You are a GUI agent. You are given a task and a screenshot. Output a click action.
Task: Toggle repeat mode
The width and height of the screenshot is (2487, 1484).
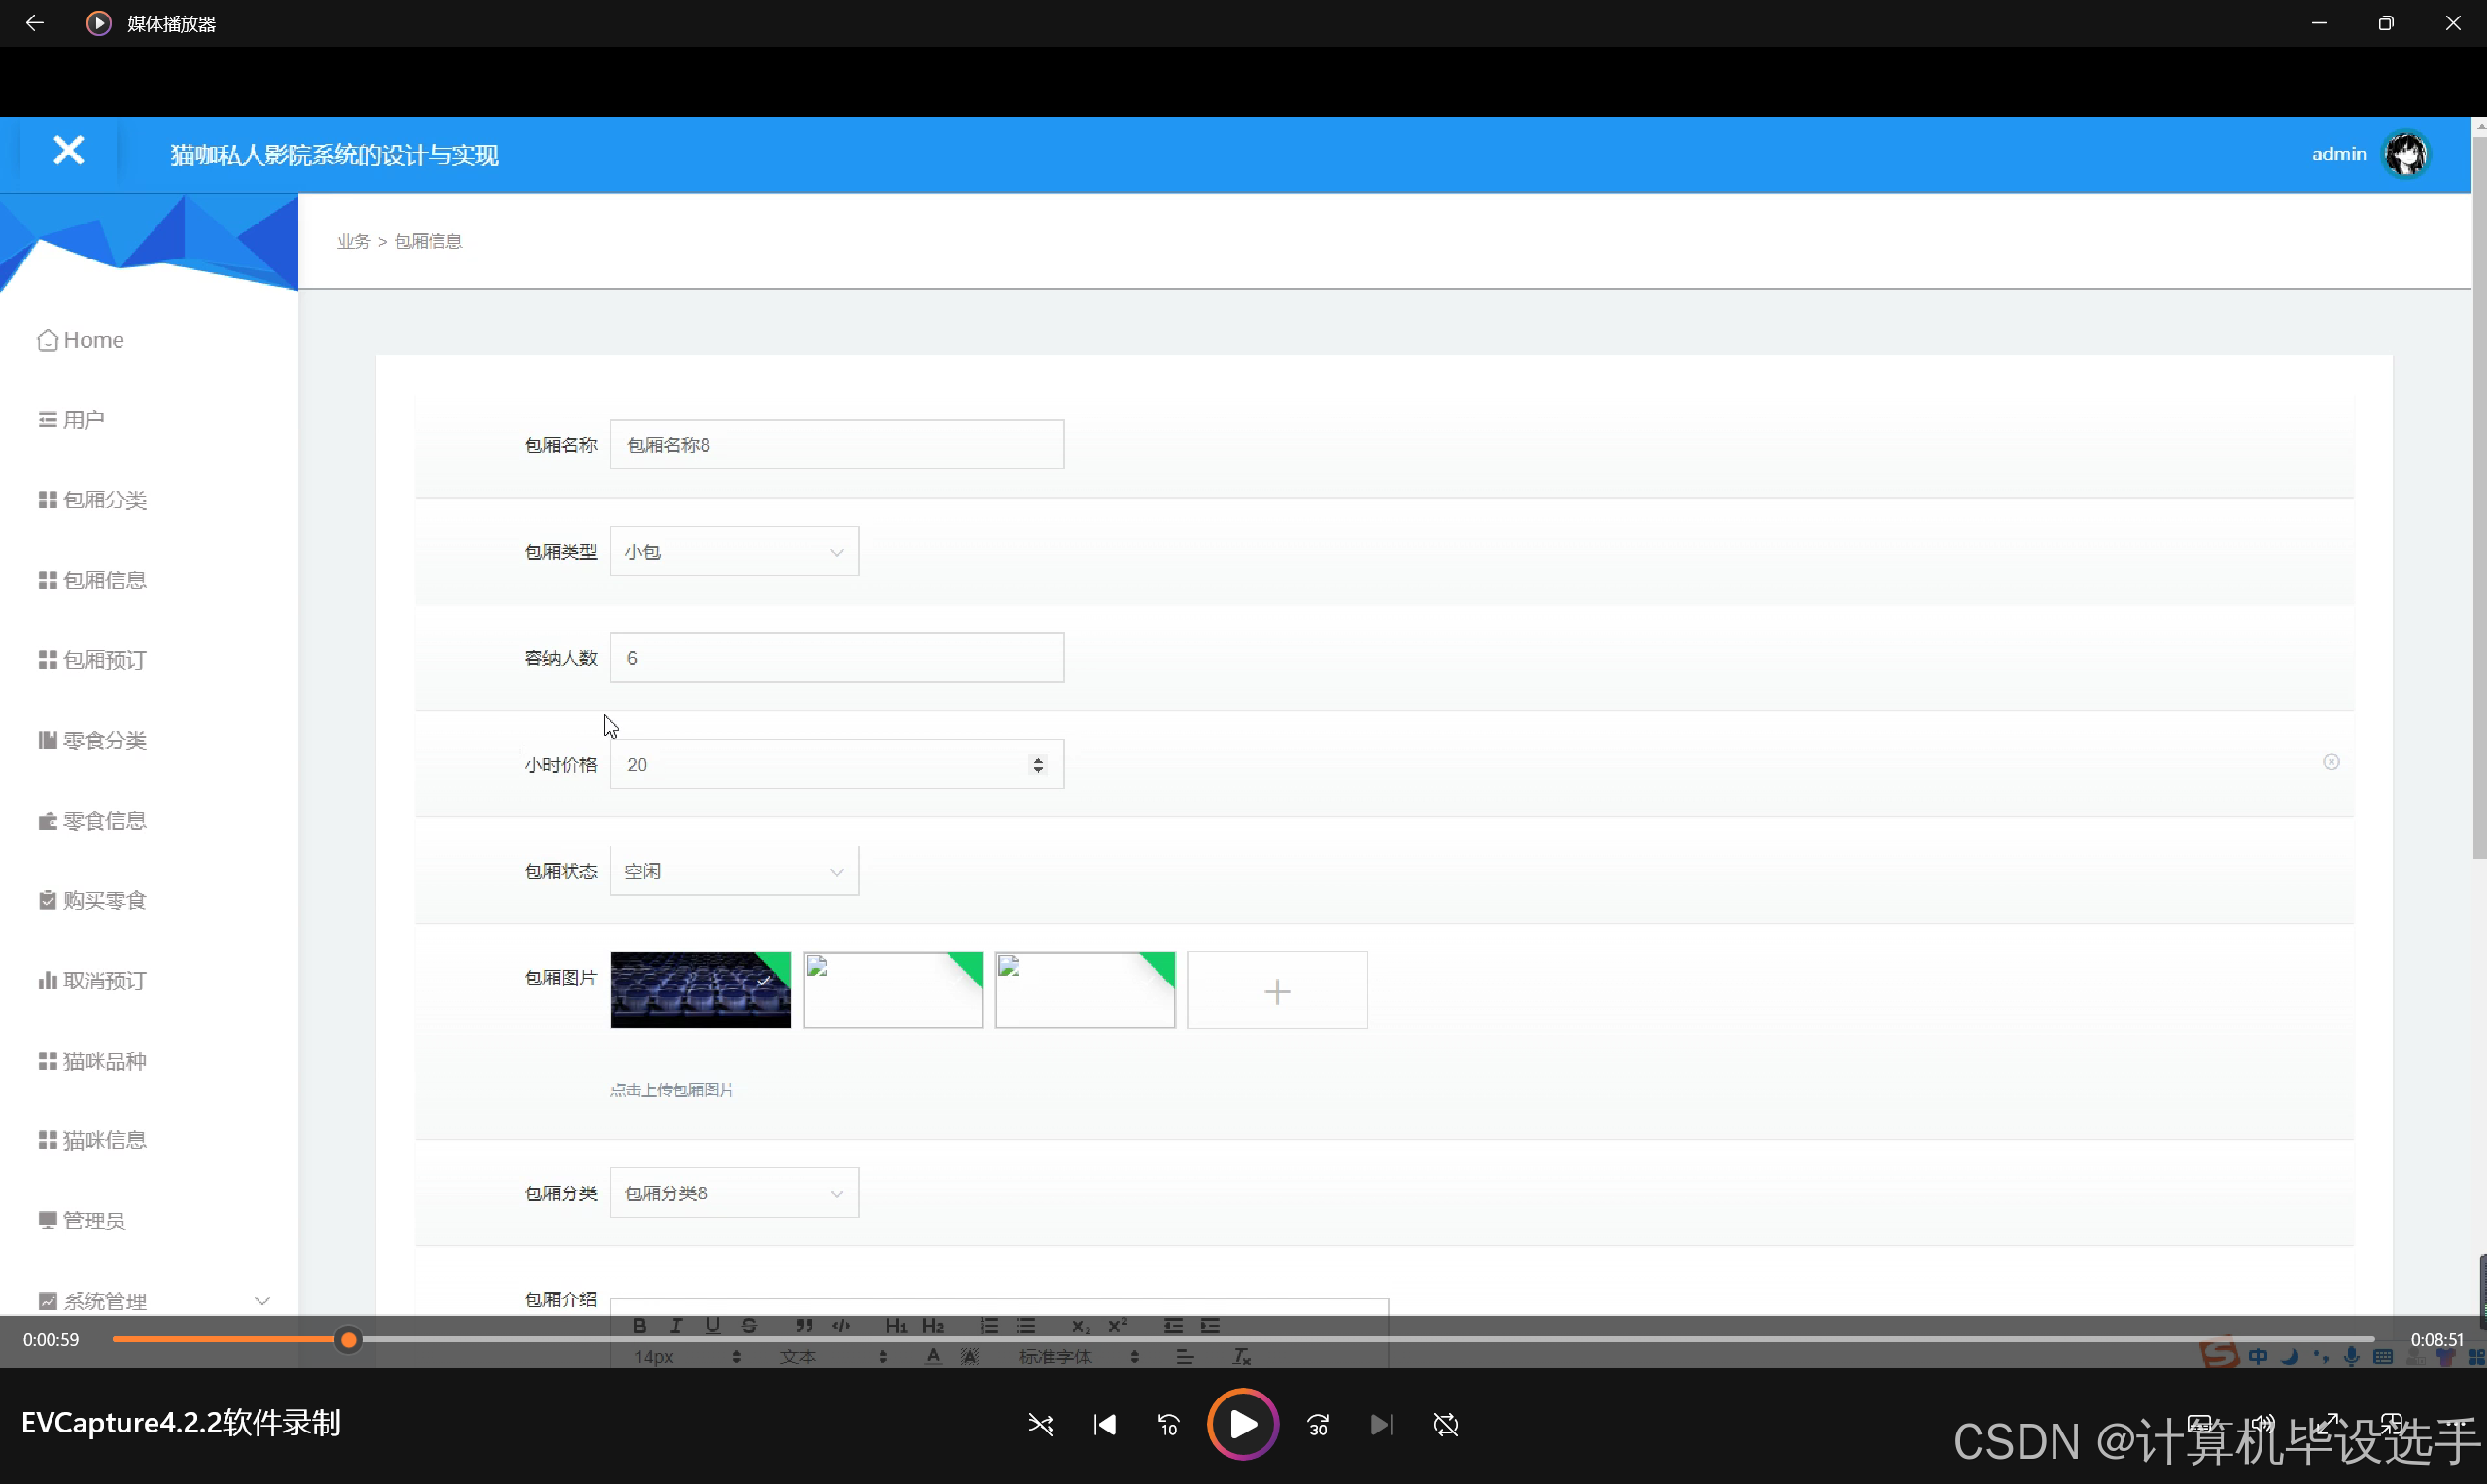(1446, 1425)
